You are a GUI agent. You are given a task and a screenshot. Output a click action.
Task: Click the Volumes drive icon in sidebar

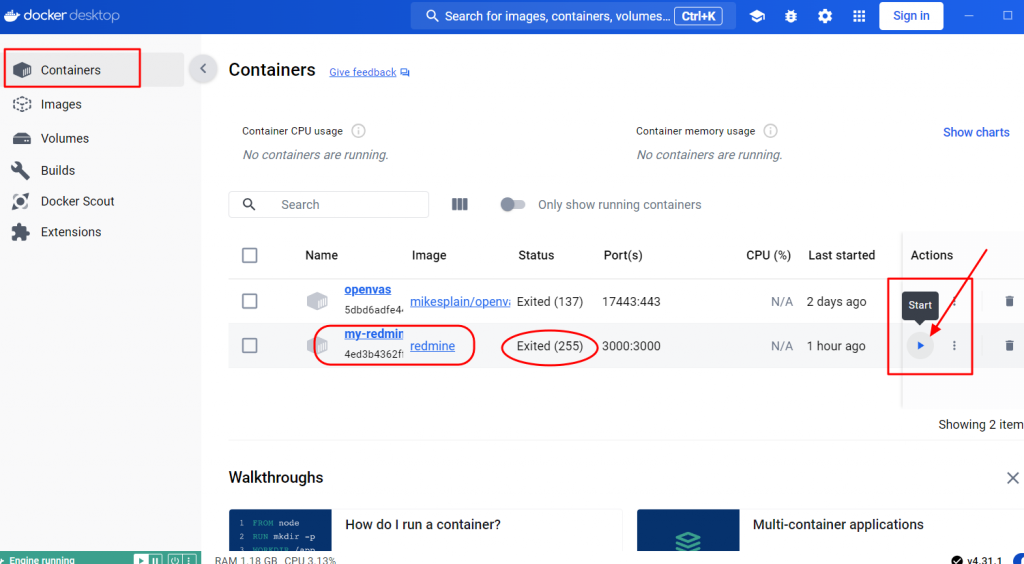[22, 138]
